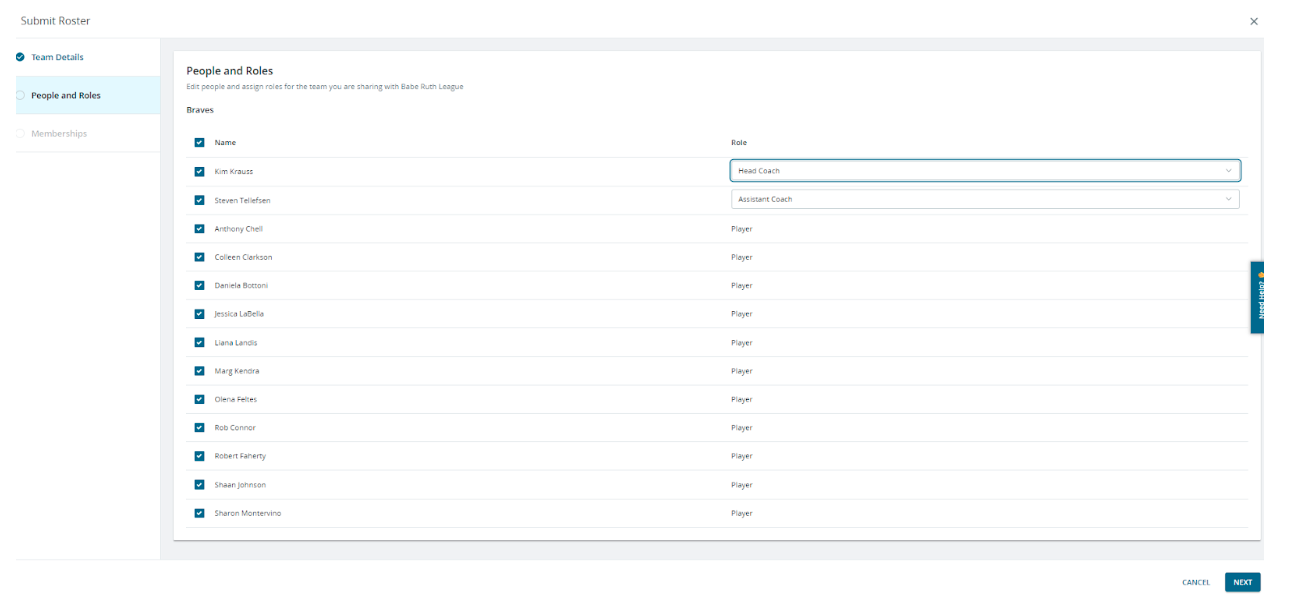Click the Liana Landis name link

point(236,343)
